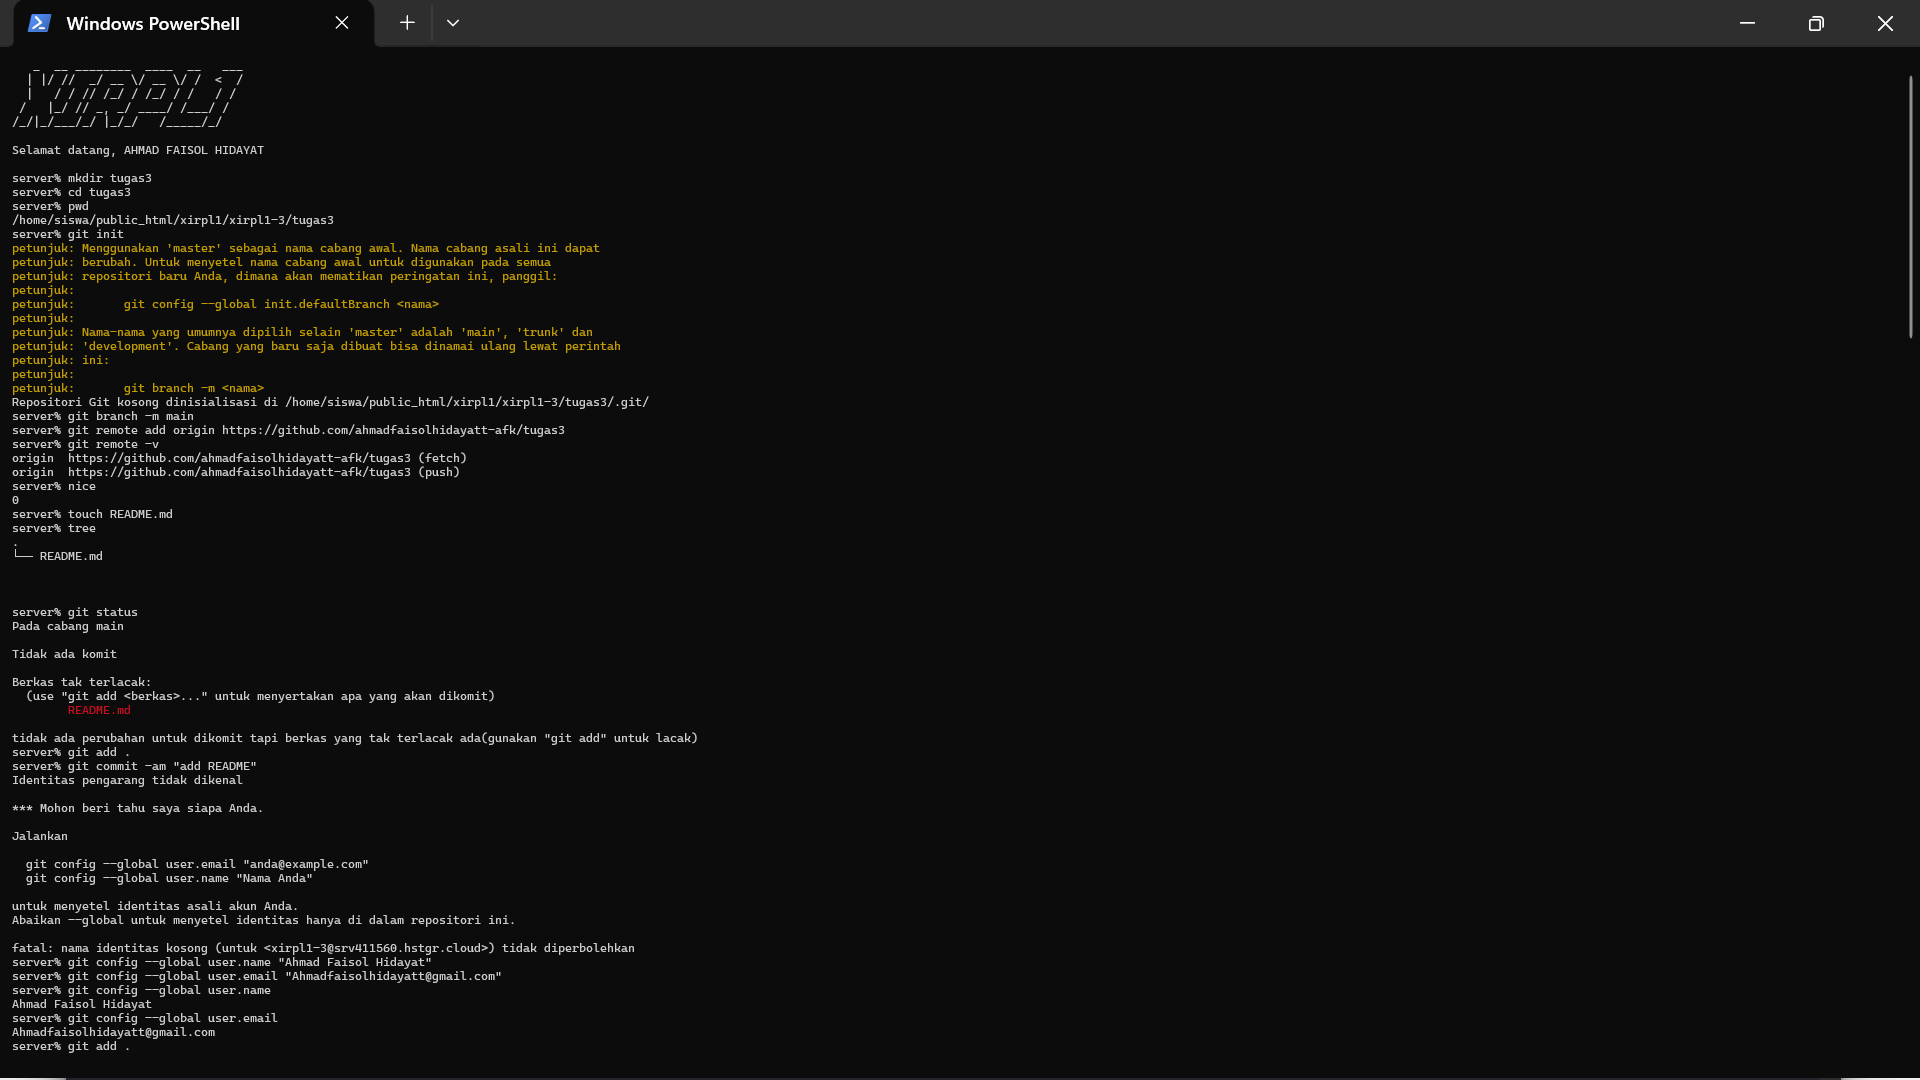Click the 'server% tree' command line

54,528
